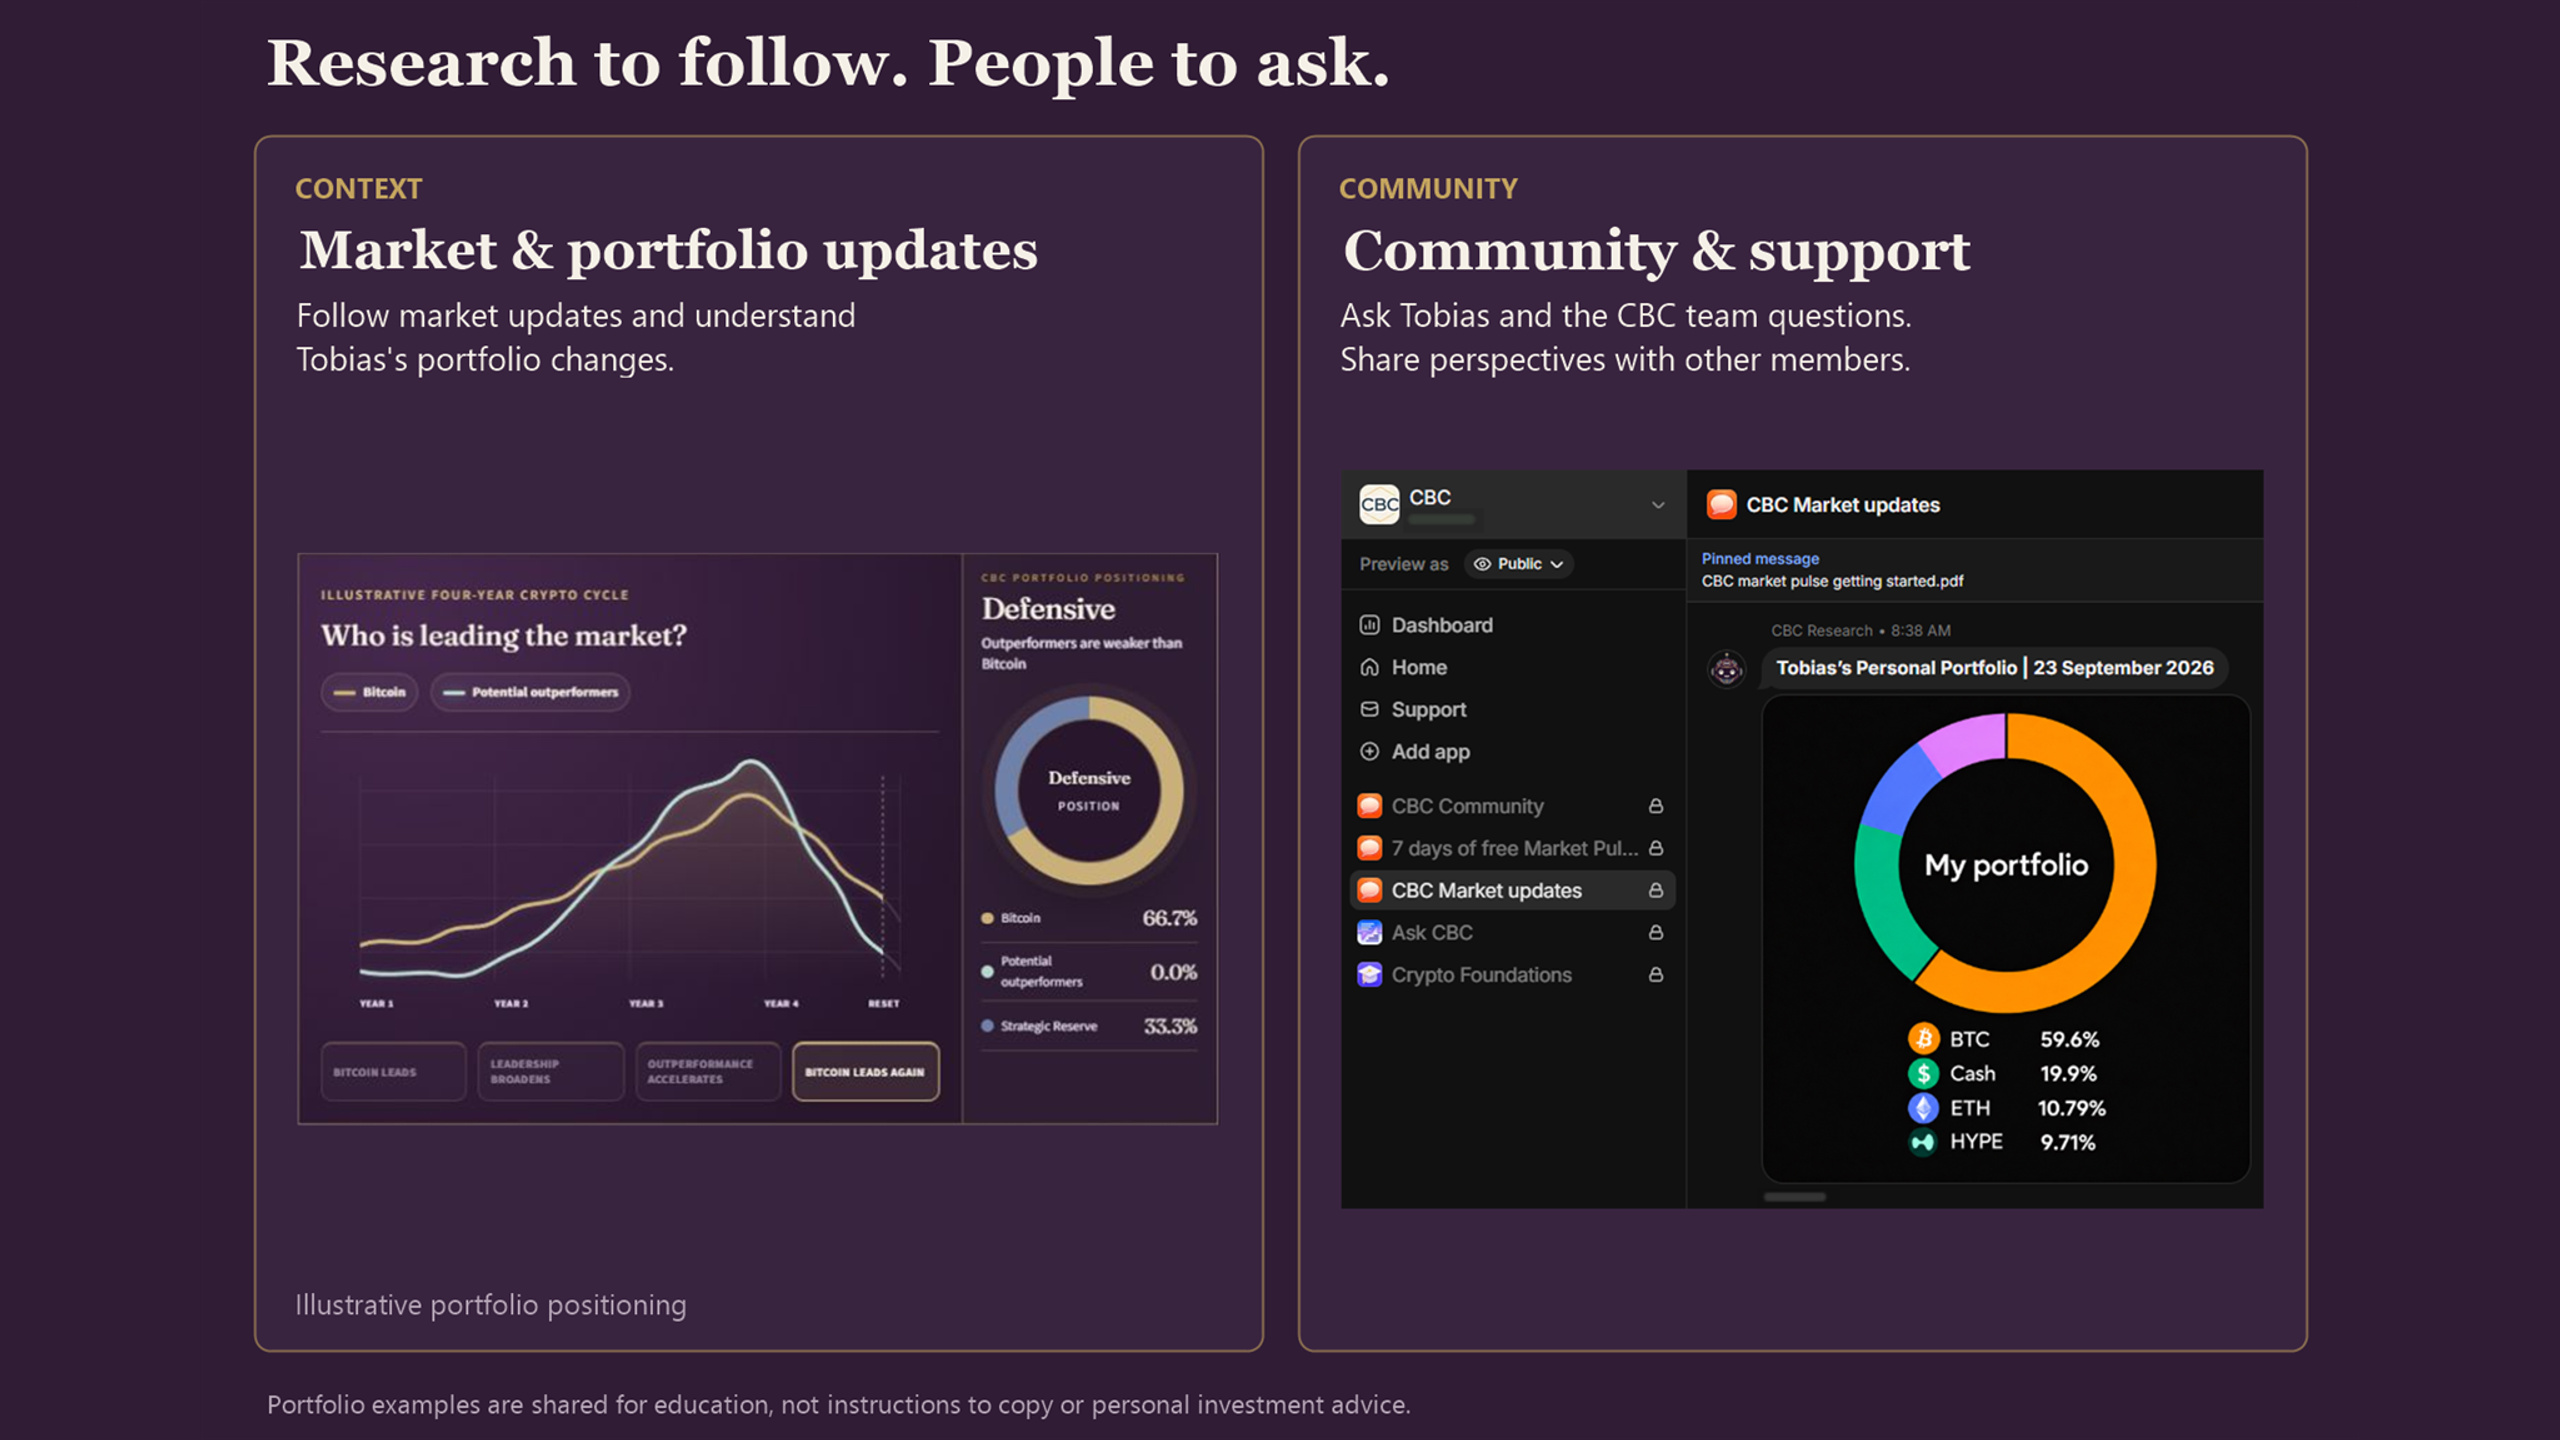
Task: Open the Public preview dropdown
Action: pyautogui.click(x=1518, y=564)
